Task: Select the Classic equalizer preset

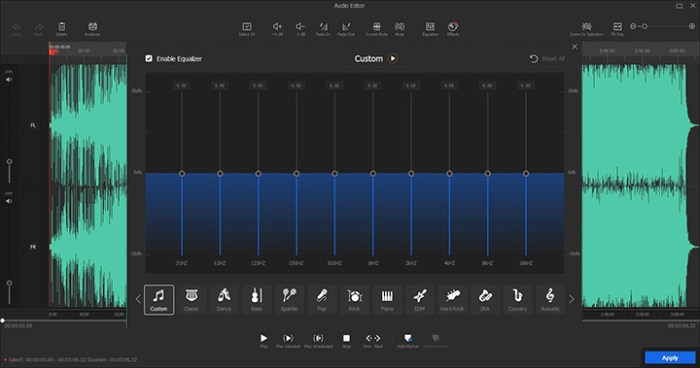Action: tap(192, 300)
